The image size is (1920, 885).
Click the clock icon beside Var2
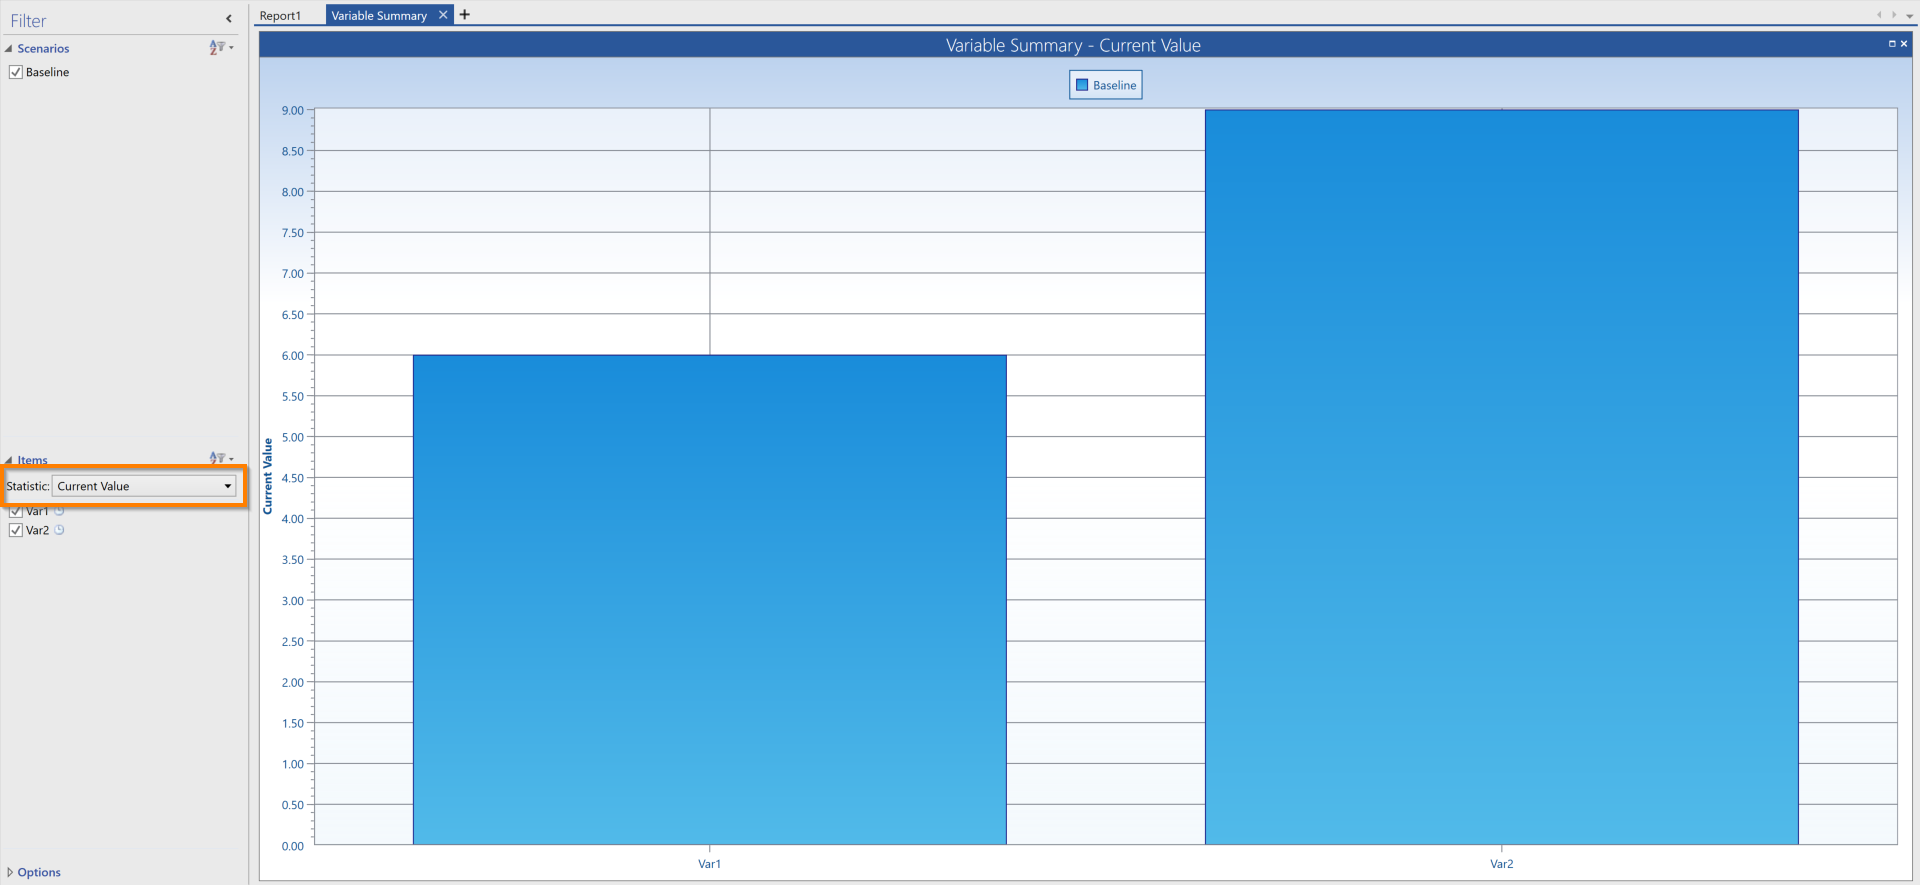59,530
